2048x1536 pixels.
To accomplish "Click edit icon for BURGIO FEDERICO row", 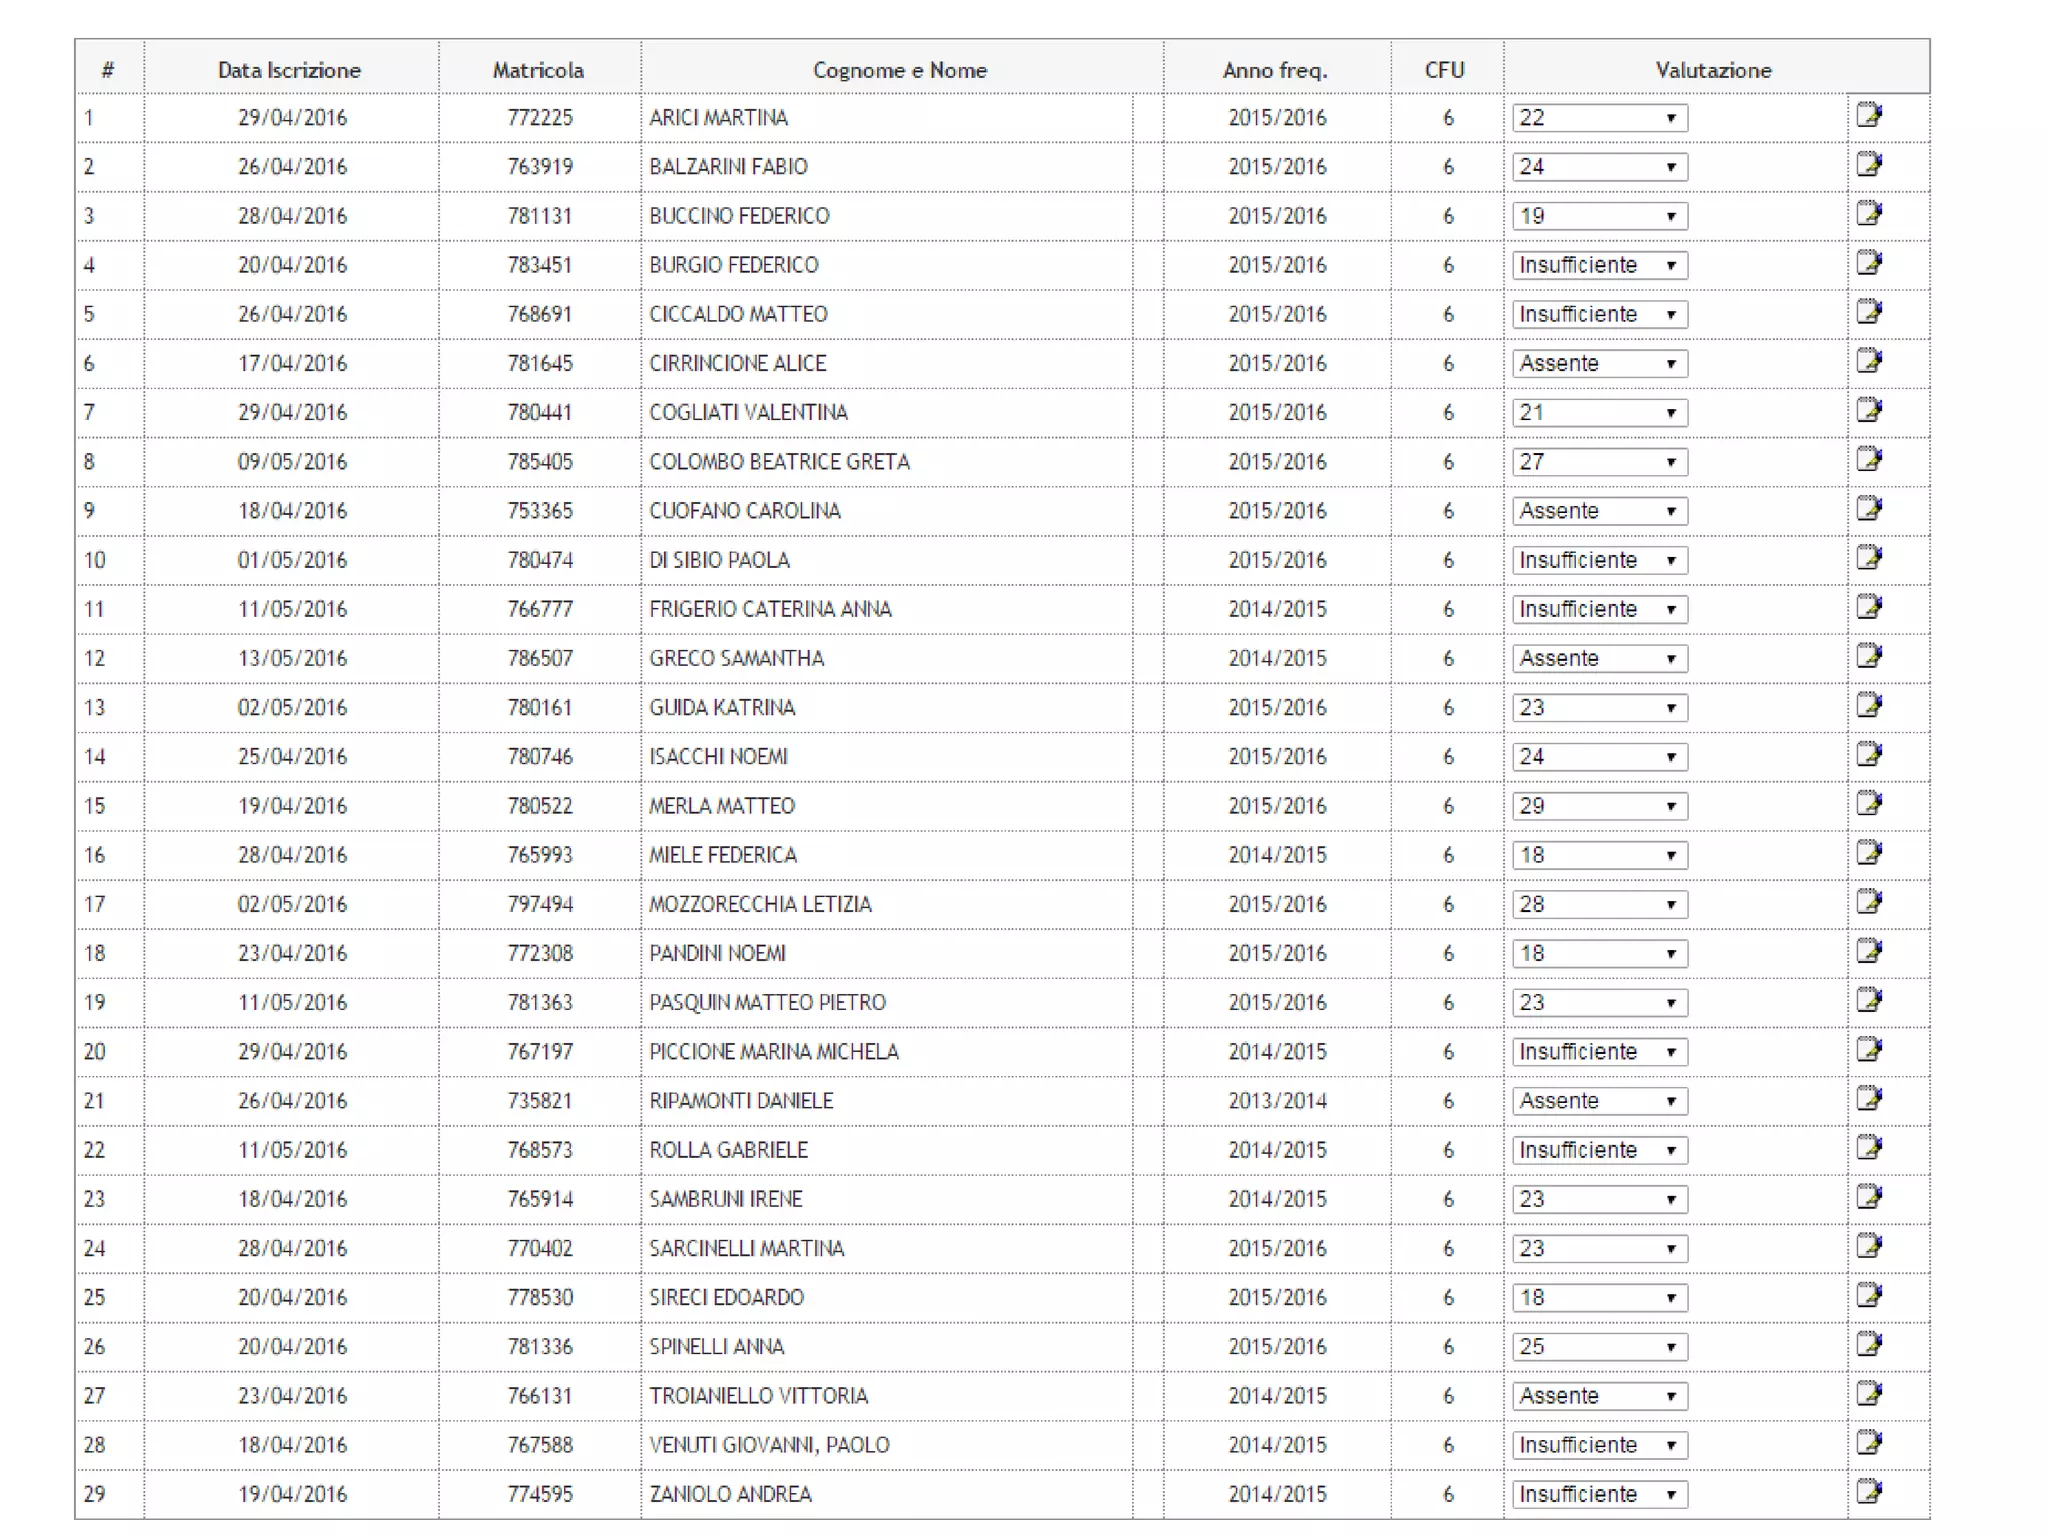I will (1868, 264).
